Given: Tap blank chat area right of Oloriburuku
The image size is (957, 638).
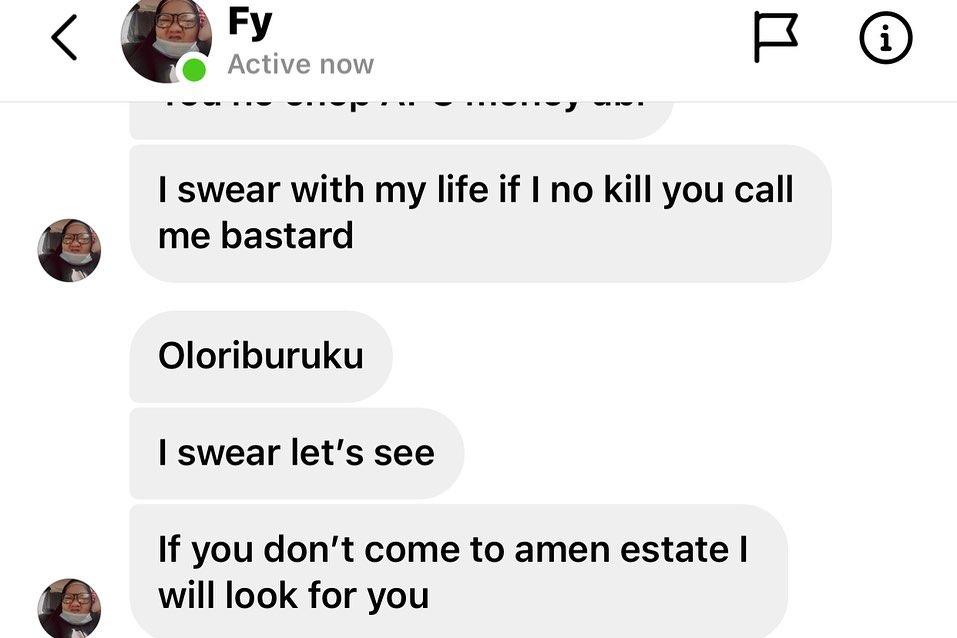Looking at the screenshot, I should tap(671, 357).
